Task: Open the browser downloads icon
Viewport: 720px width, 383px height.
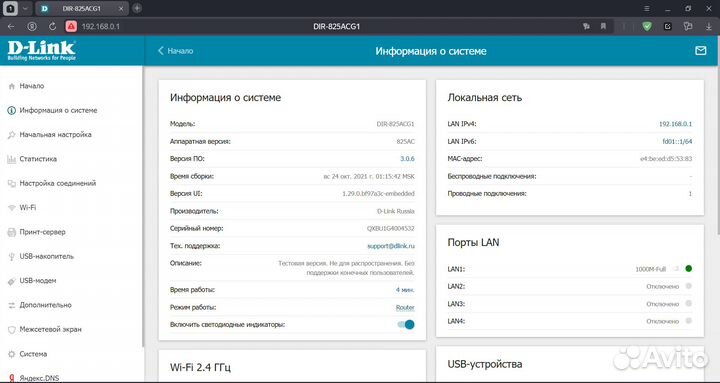Action: [709, 27]
